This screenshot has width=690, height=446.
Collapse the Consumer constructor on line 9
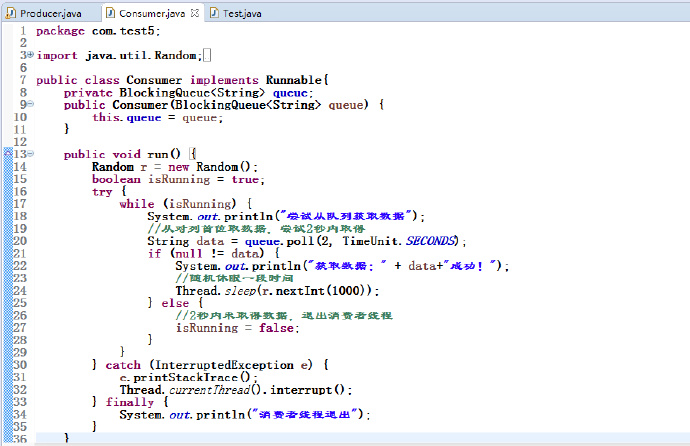(30, 104)
